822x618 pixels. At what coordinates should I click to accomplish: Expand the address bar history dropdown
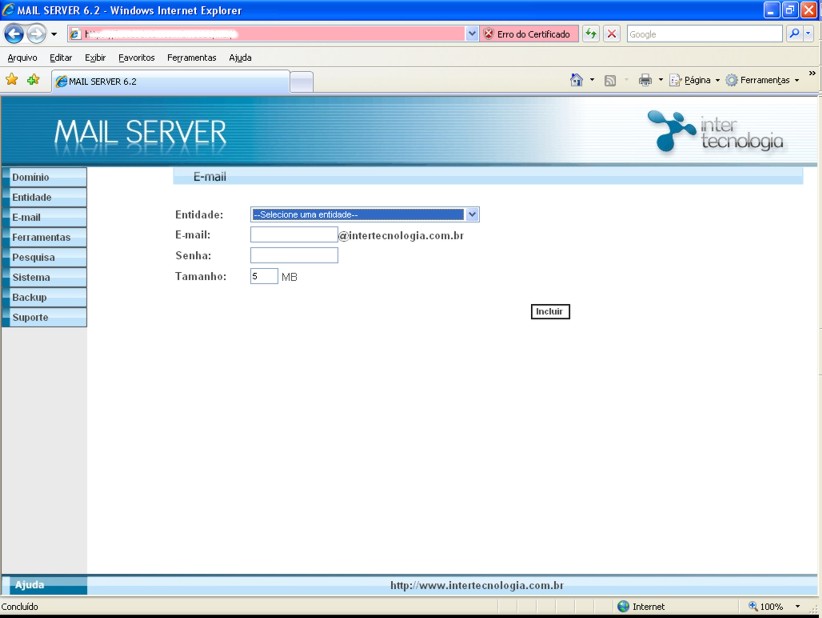point(471,34)
